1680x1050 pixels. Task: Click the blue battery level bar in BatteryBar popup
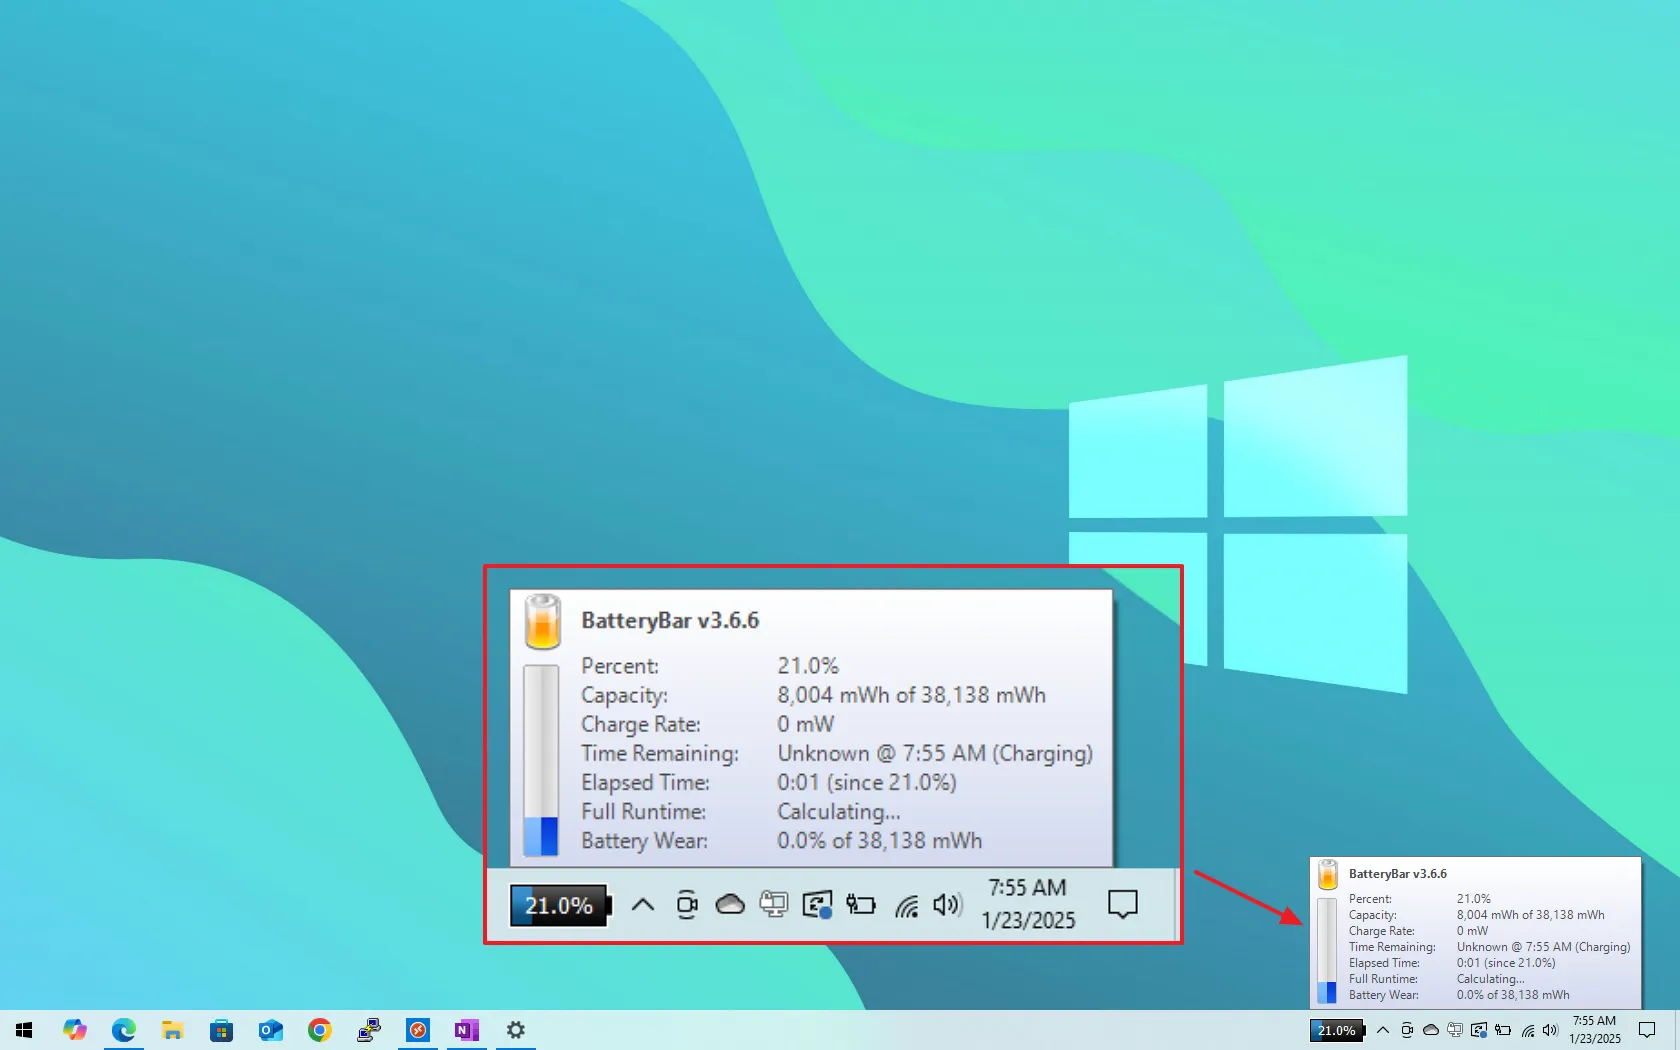[x=541, y=830]
